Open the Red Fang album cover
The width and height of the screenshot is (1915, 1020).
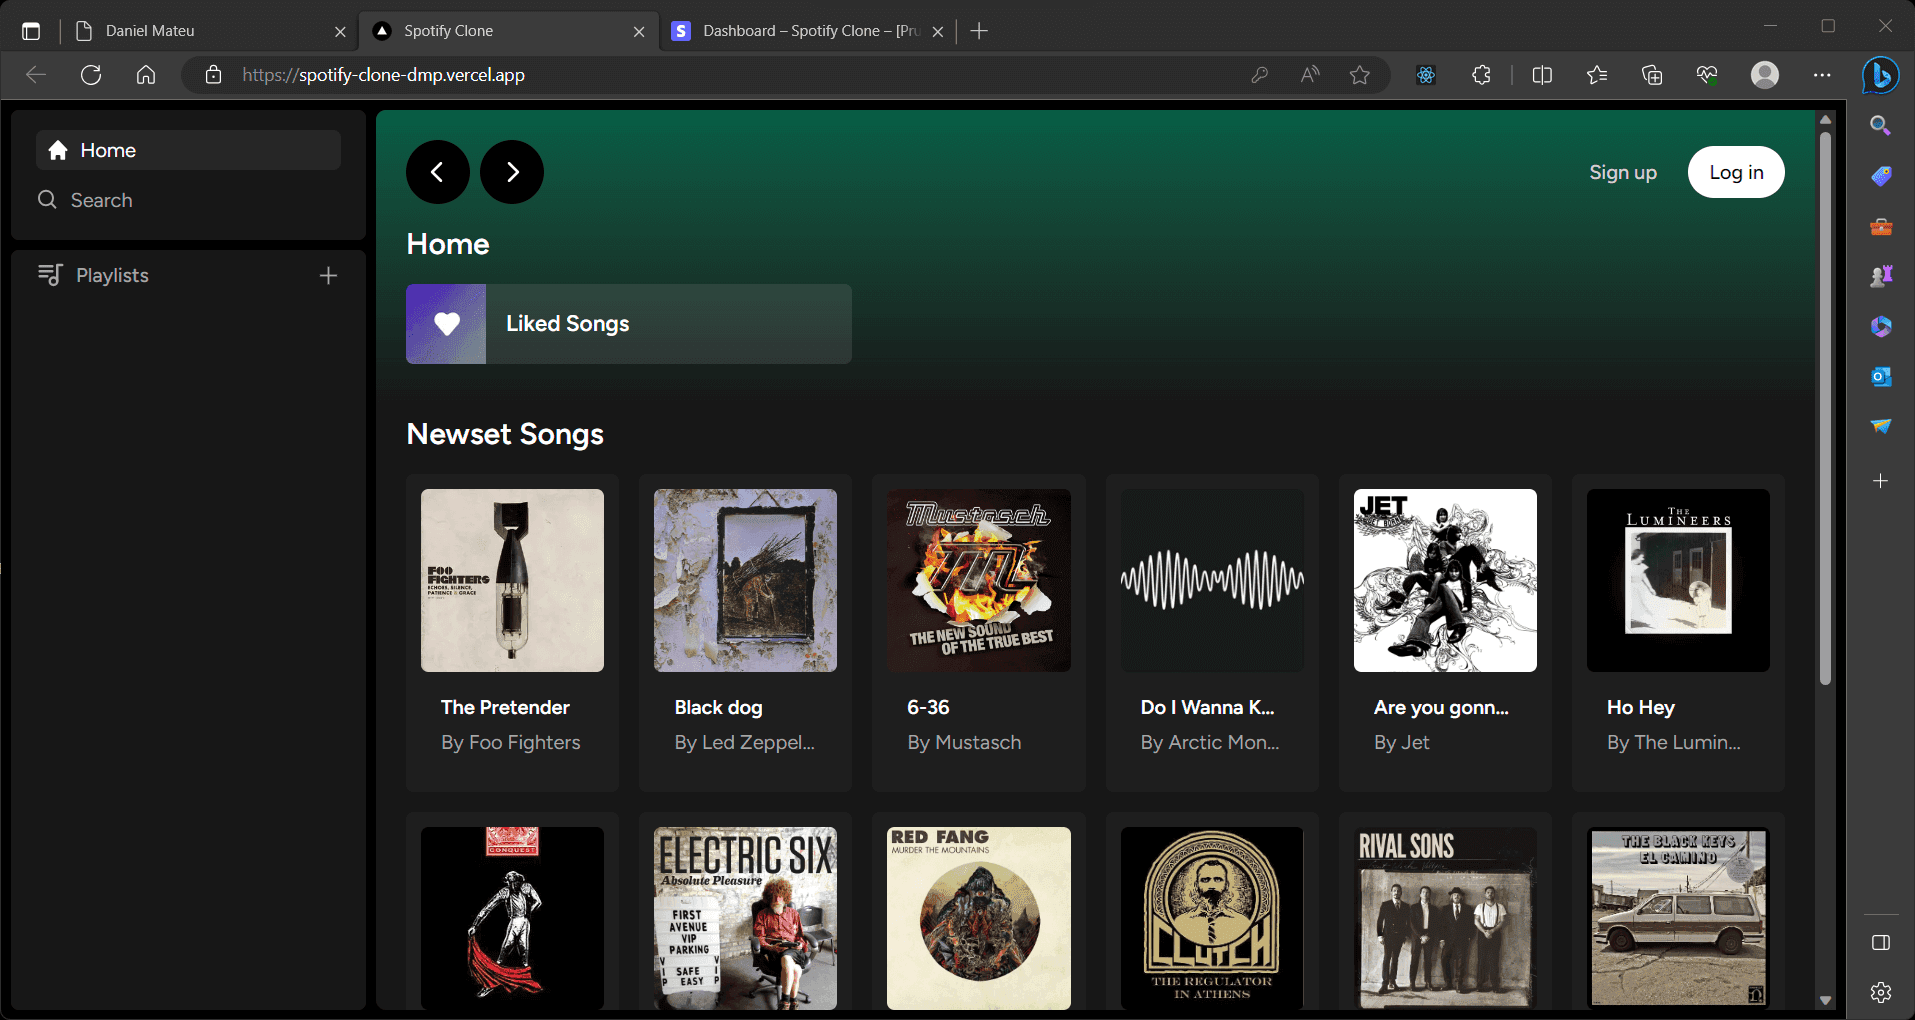[979, 918]
